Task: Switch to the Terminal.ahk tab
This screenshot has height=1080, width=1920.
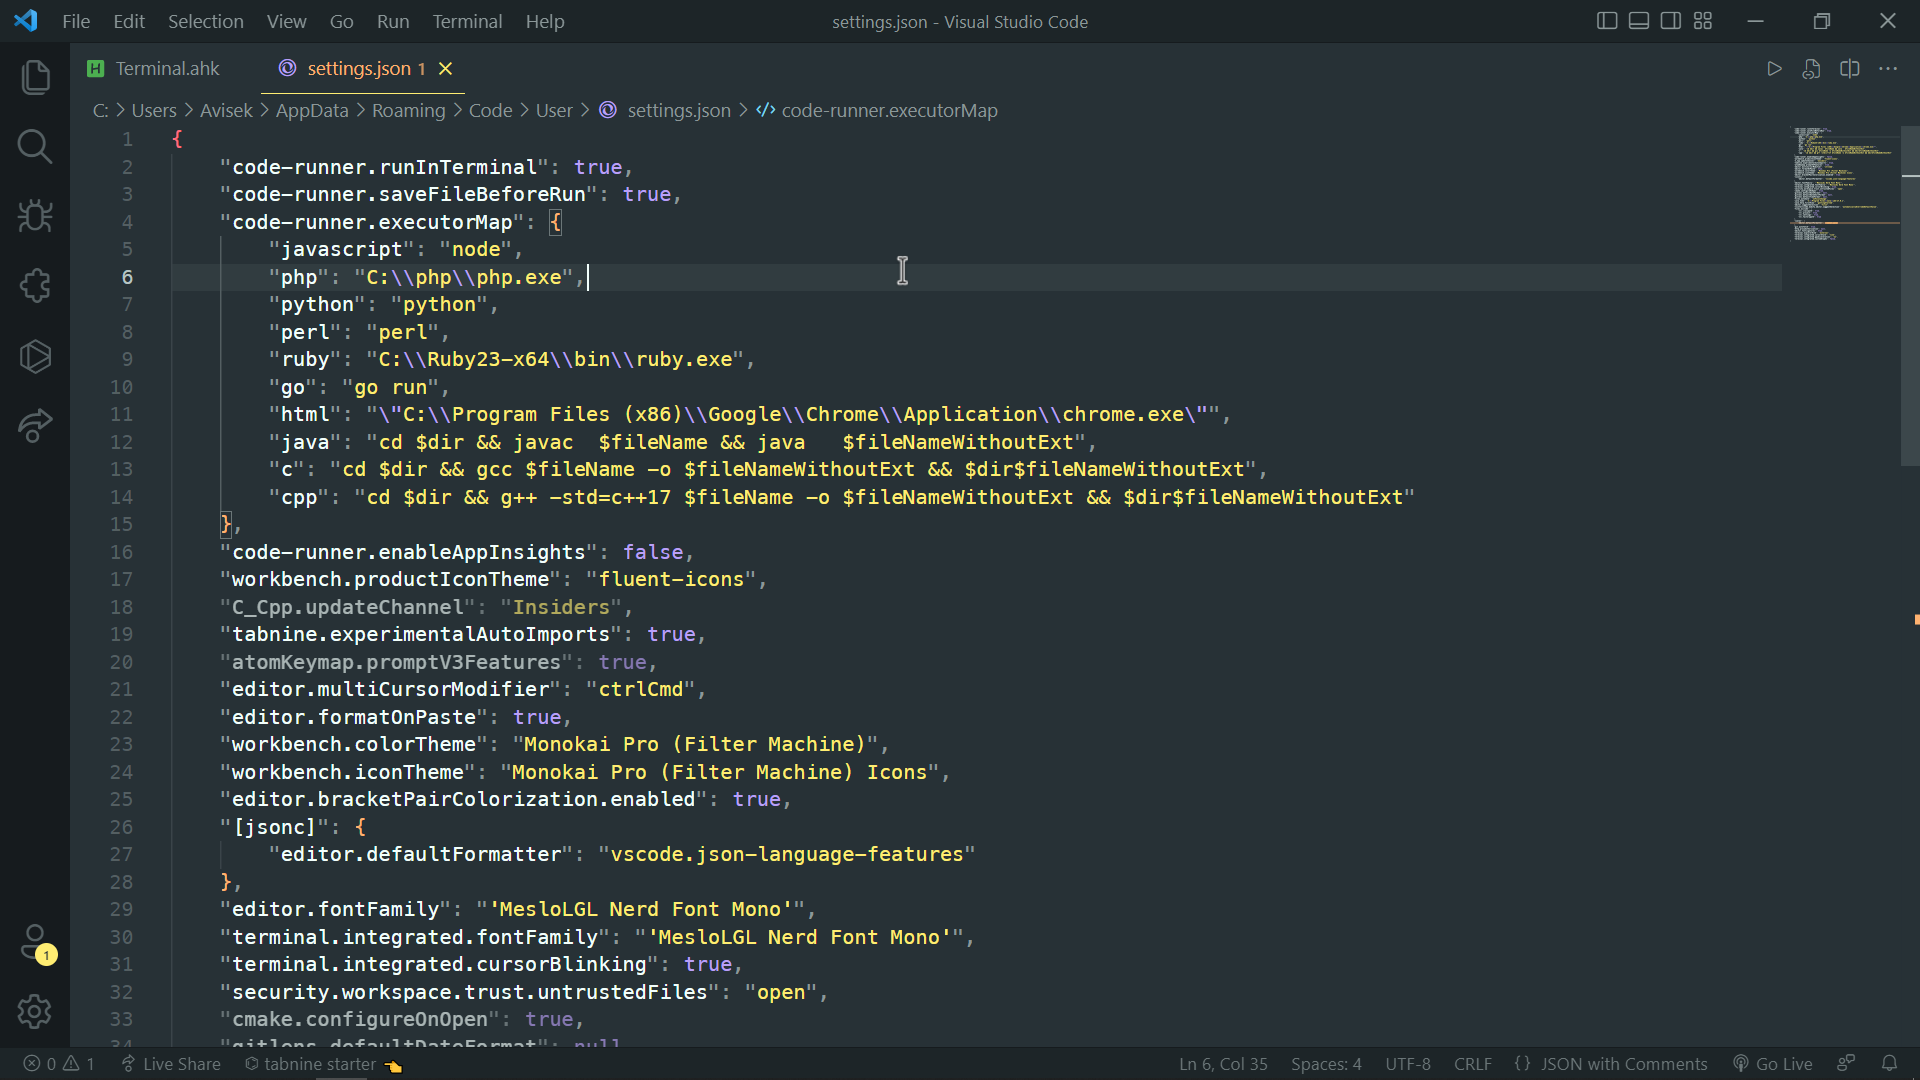Action: (x=167, y=68)
